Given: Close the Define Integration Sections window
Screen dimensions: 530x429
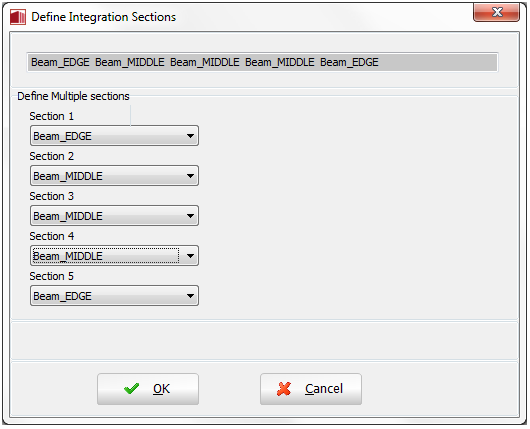Looking at the screenshot, I should pyautogui.click(x=496, y=13).
